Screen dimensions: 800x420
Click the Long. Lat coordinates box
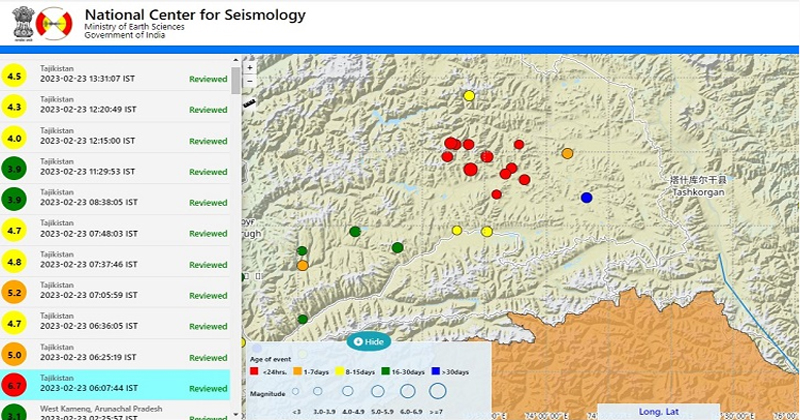point(659,411)
